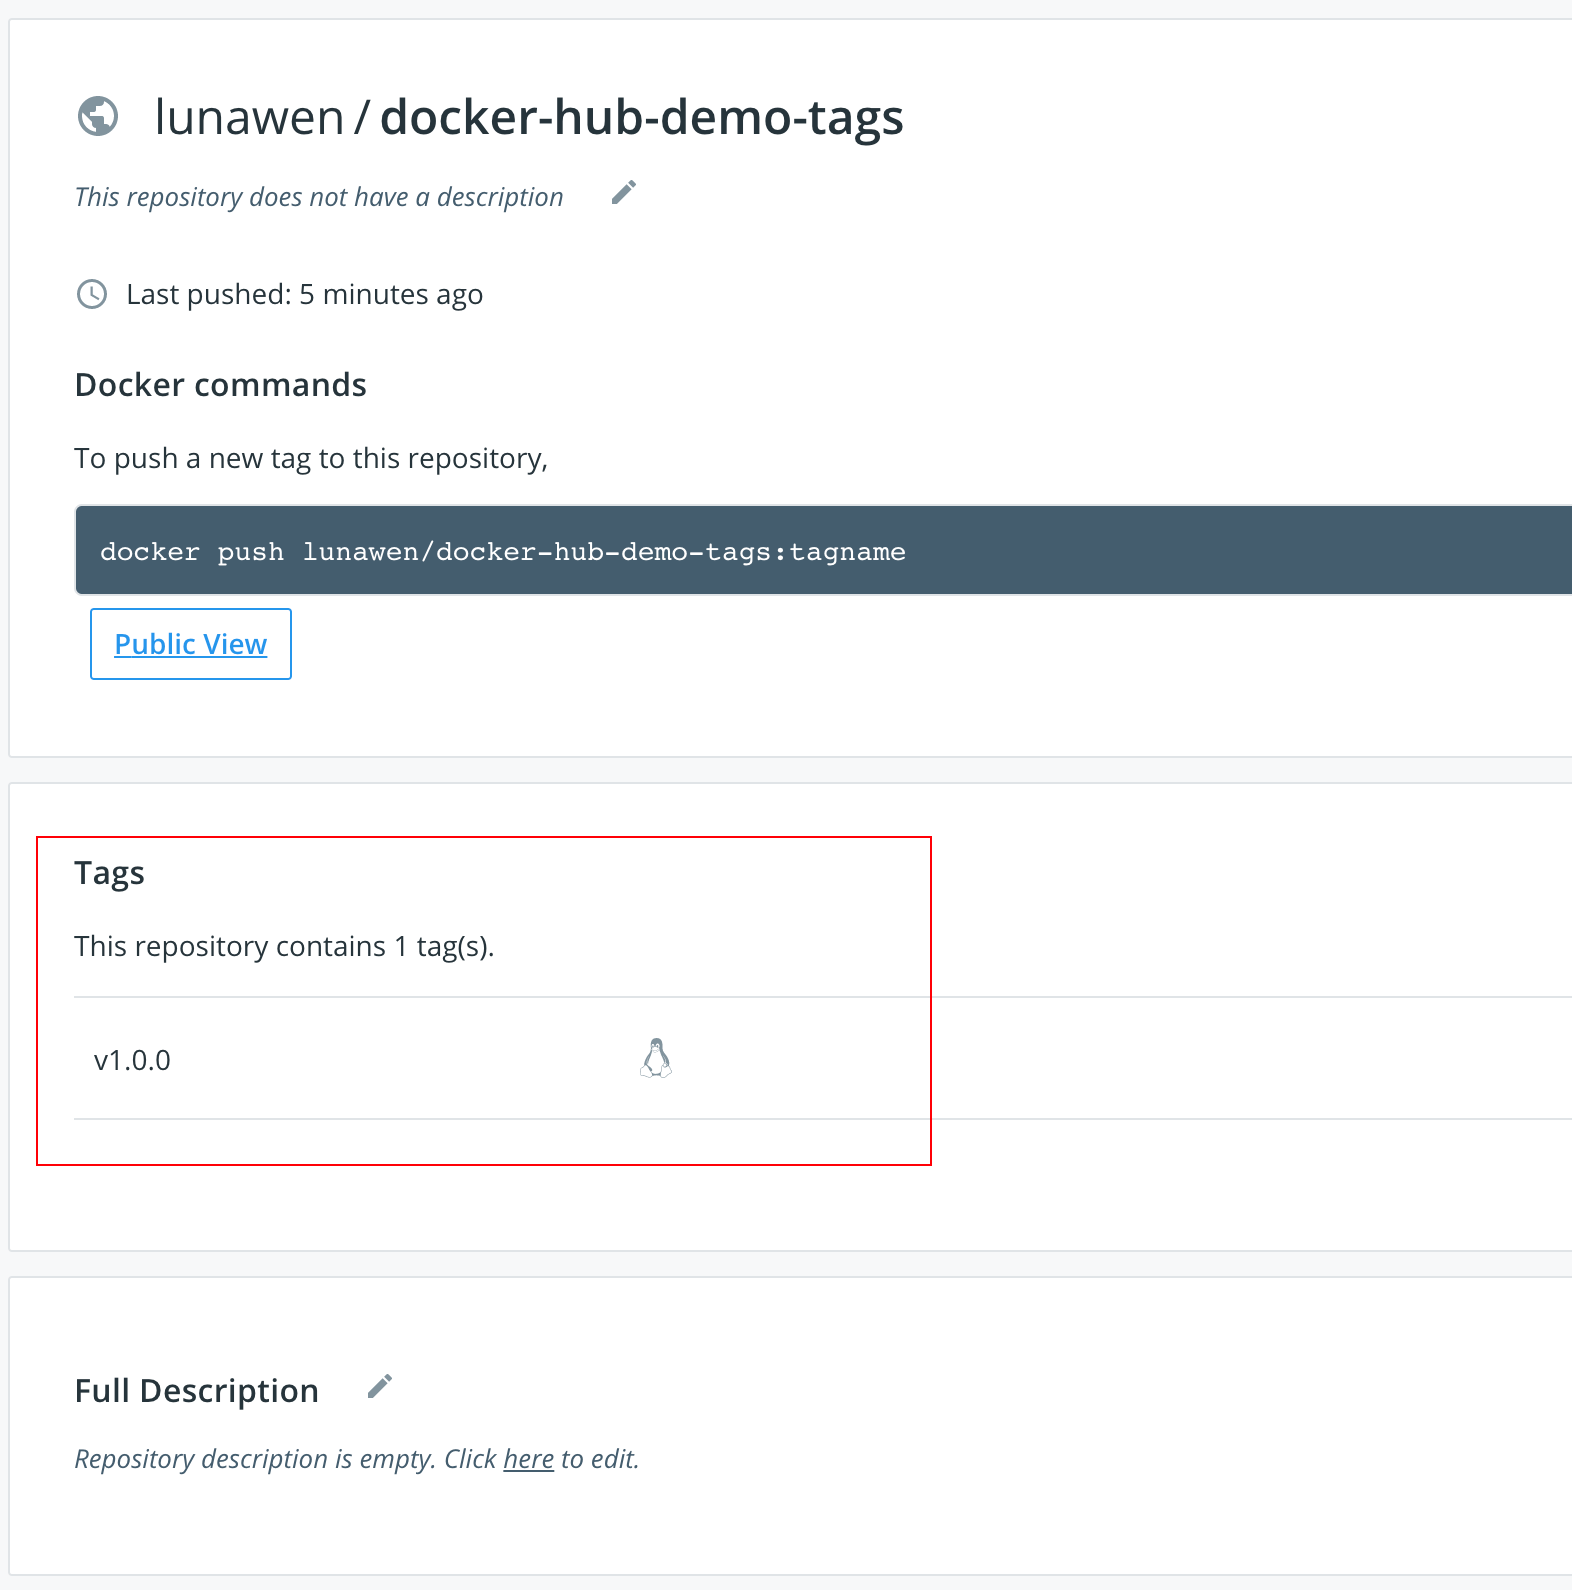
Task: Click the public globe icon beside repository name
Action: click(98, 116)
